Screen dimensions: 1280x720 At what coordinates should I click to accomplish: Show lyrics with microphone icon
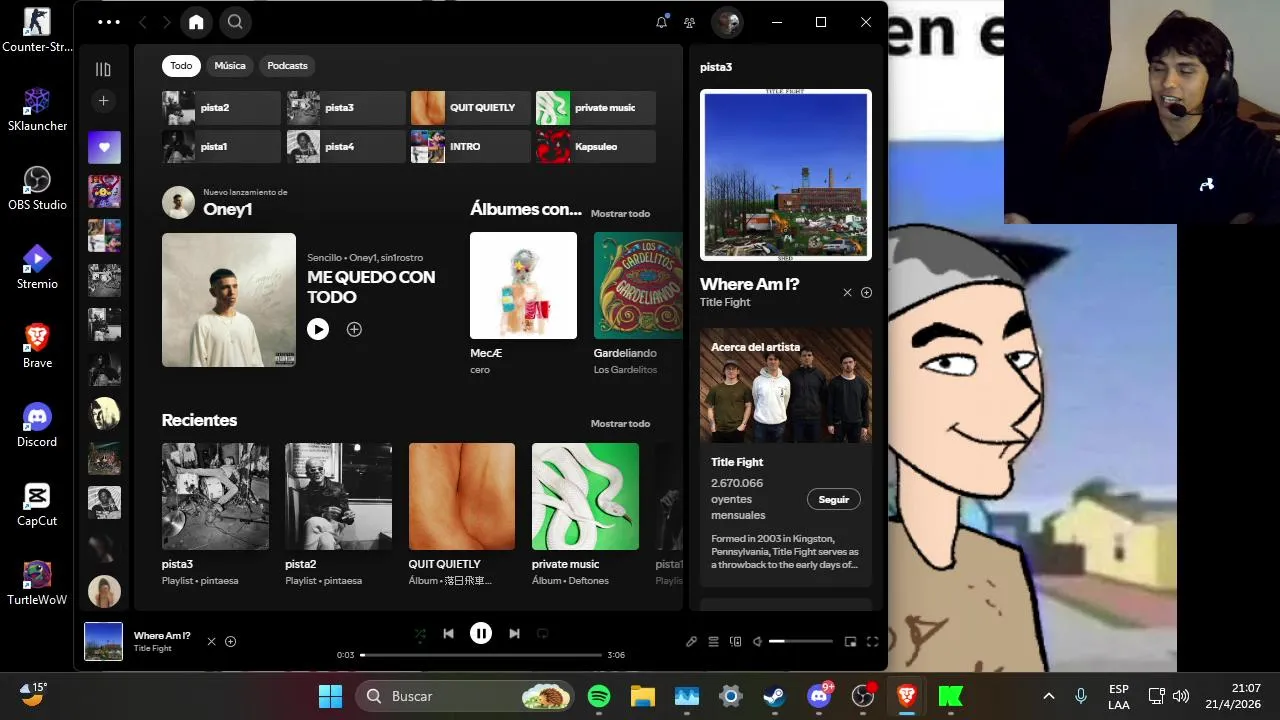tap(691, 642)
